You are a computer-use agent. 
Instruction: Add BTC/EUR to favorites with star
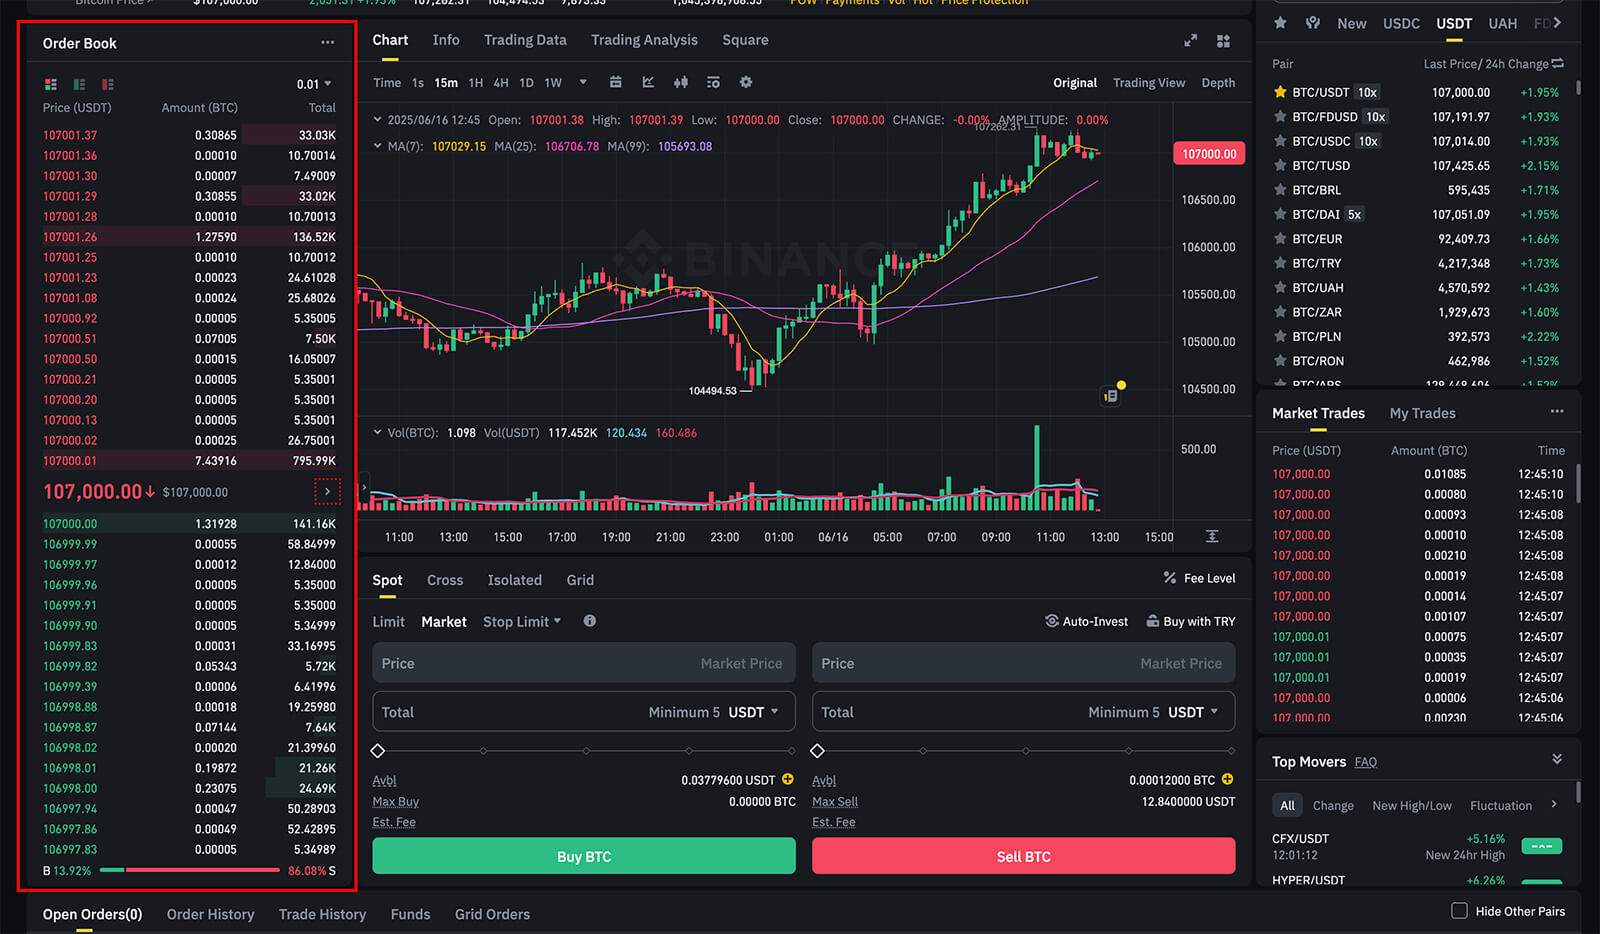(x=1280, y=239)
